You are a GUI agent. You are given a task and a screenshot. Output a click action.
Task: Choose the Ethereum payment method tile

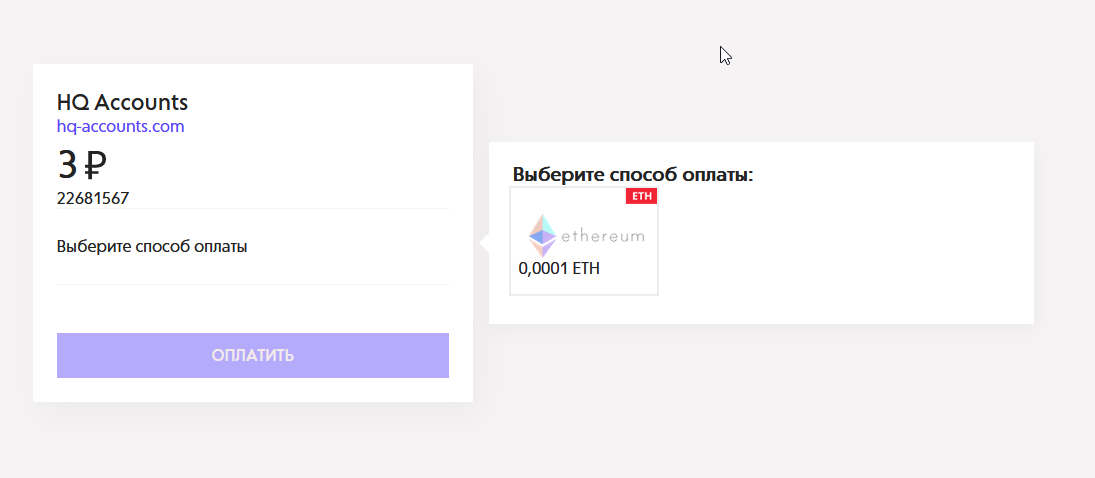pos(584,241)
